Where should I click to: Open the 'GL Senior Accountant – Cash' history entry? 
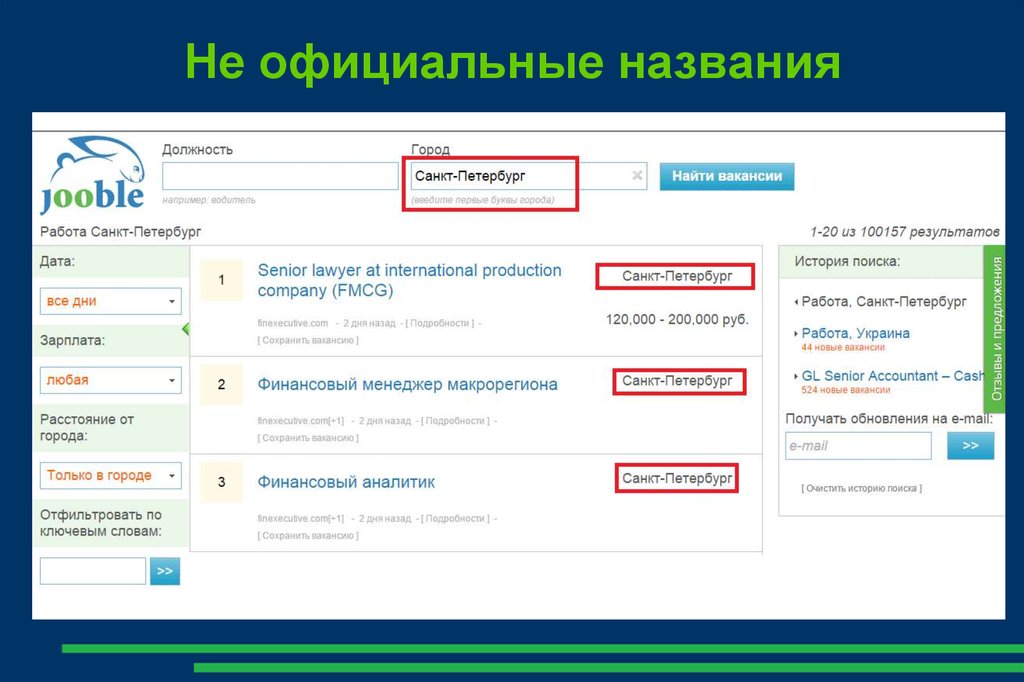click(x=889, y=376)
